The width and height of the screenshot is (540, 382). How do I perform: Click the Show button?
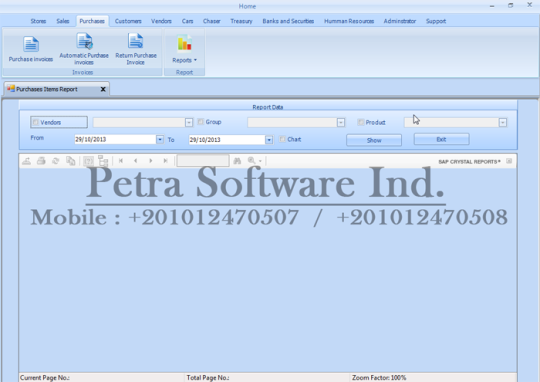374,140
